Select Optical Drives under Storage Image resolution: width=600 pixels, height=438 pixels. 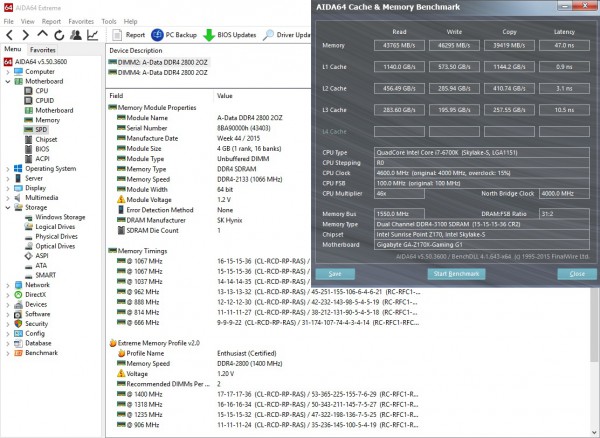click(x=50, y=246)
